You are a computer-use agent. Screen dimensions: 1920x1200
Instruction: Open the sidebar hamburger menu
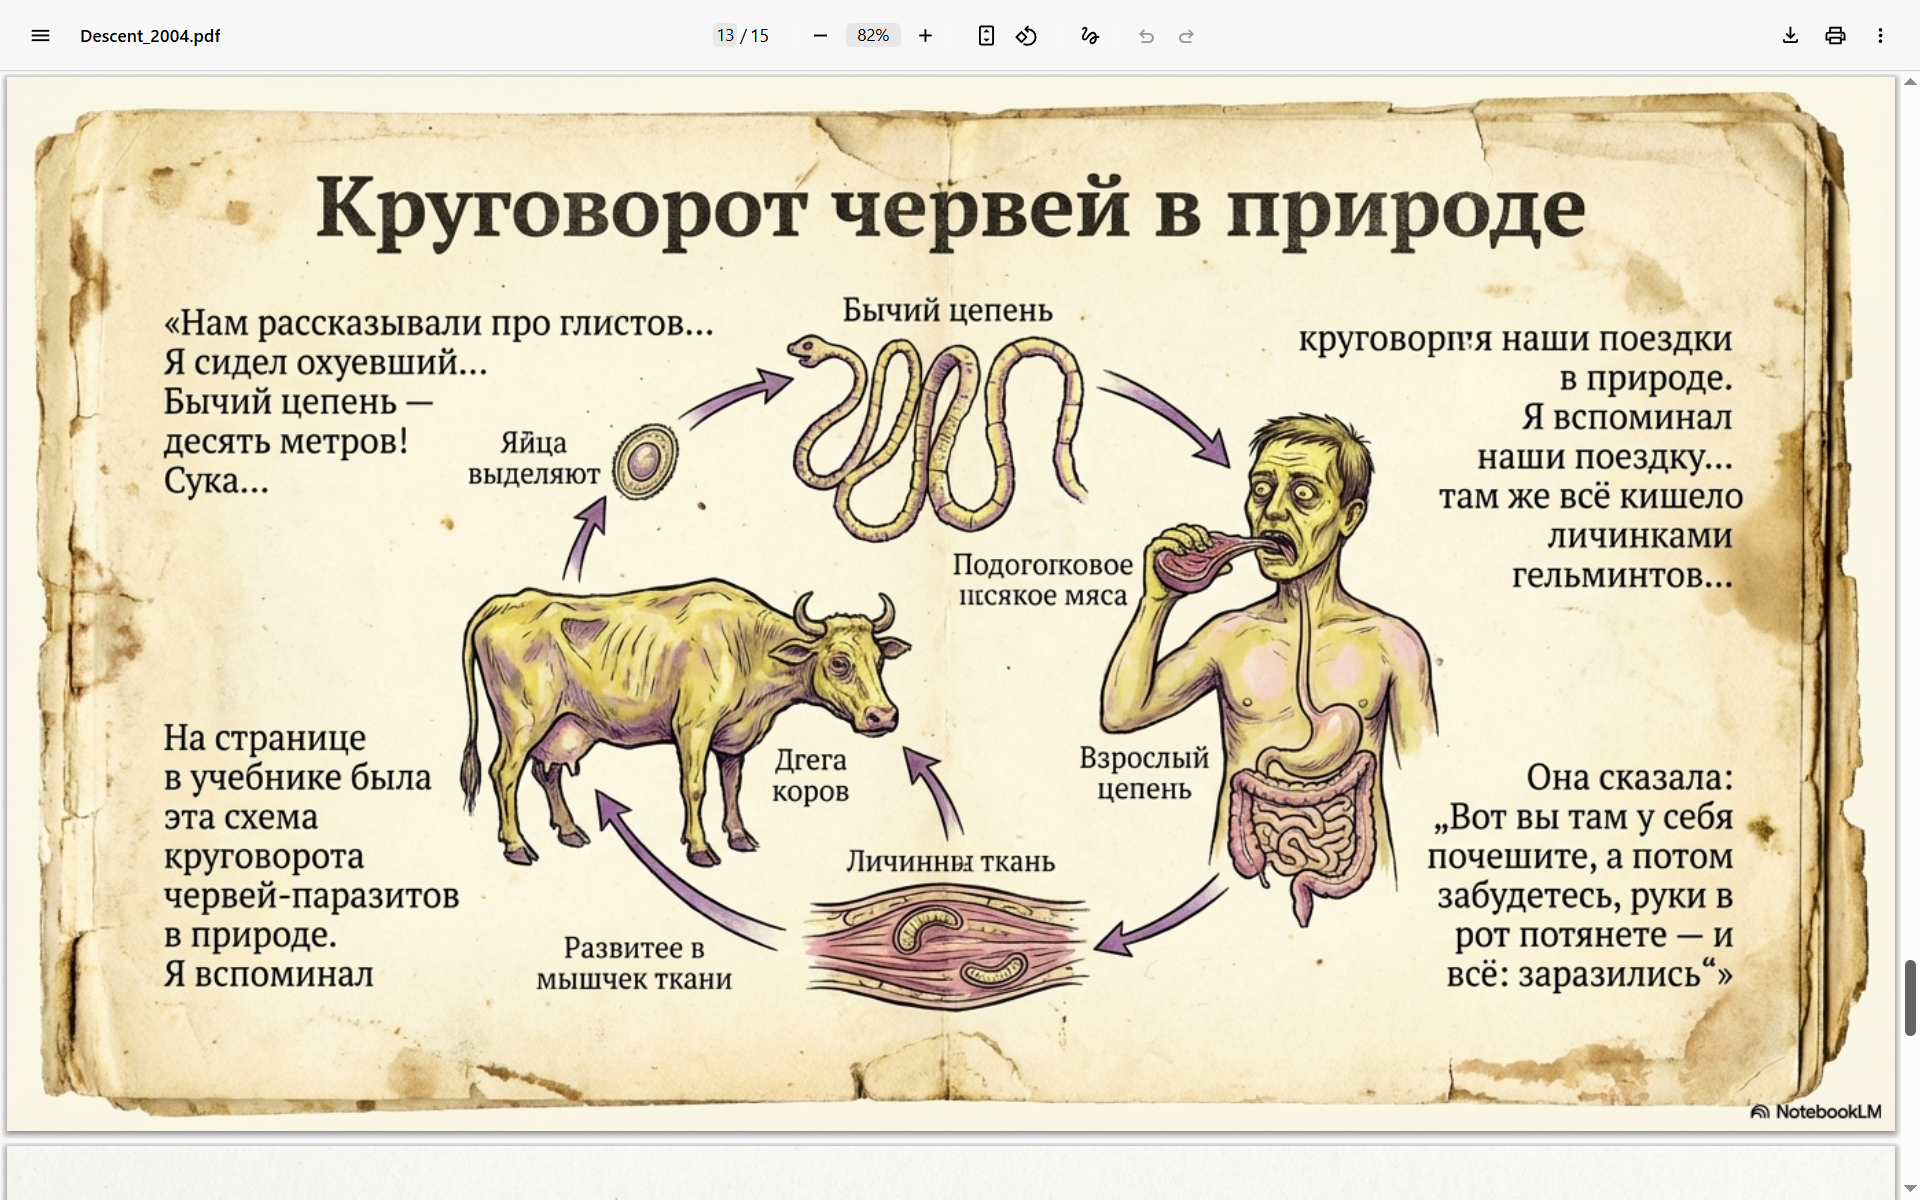[x=40, y=36]
